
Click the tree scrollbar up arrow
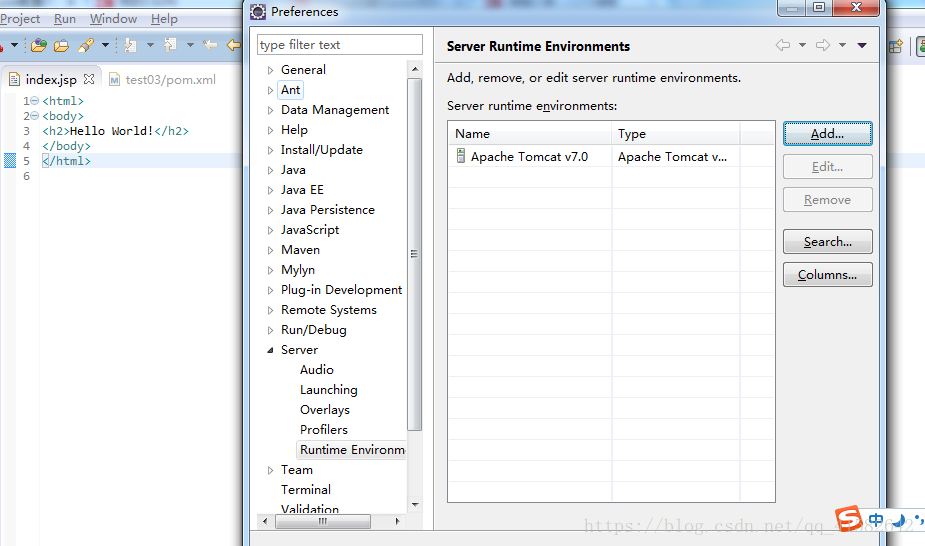tap(415, 69)
